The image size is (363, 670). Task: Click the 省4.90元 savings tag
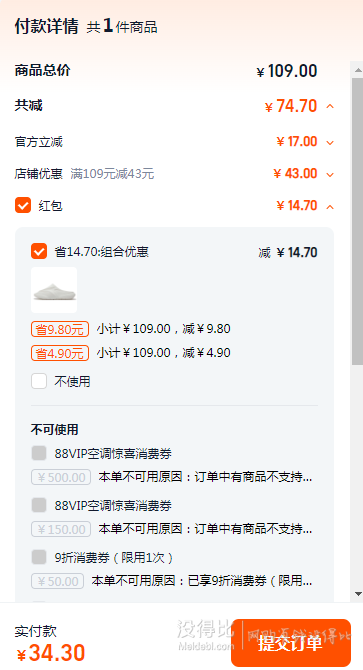[x=60, y=353]
